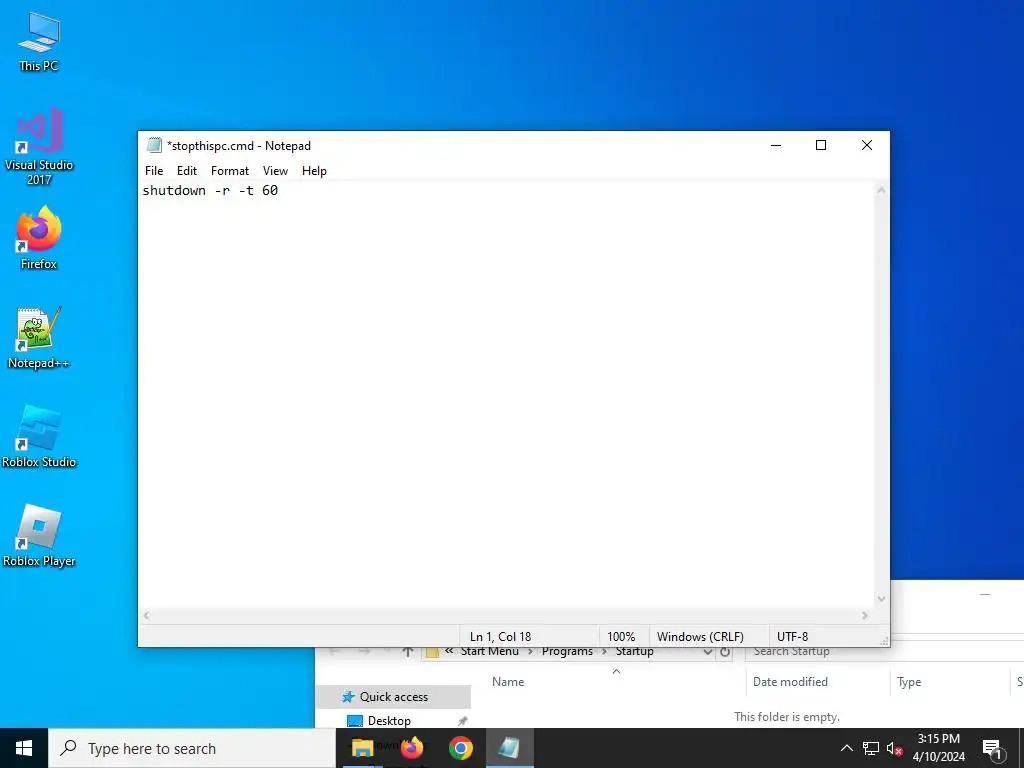Open the Notepad Edit menu

point(187,171)
